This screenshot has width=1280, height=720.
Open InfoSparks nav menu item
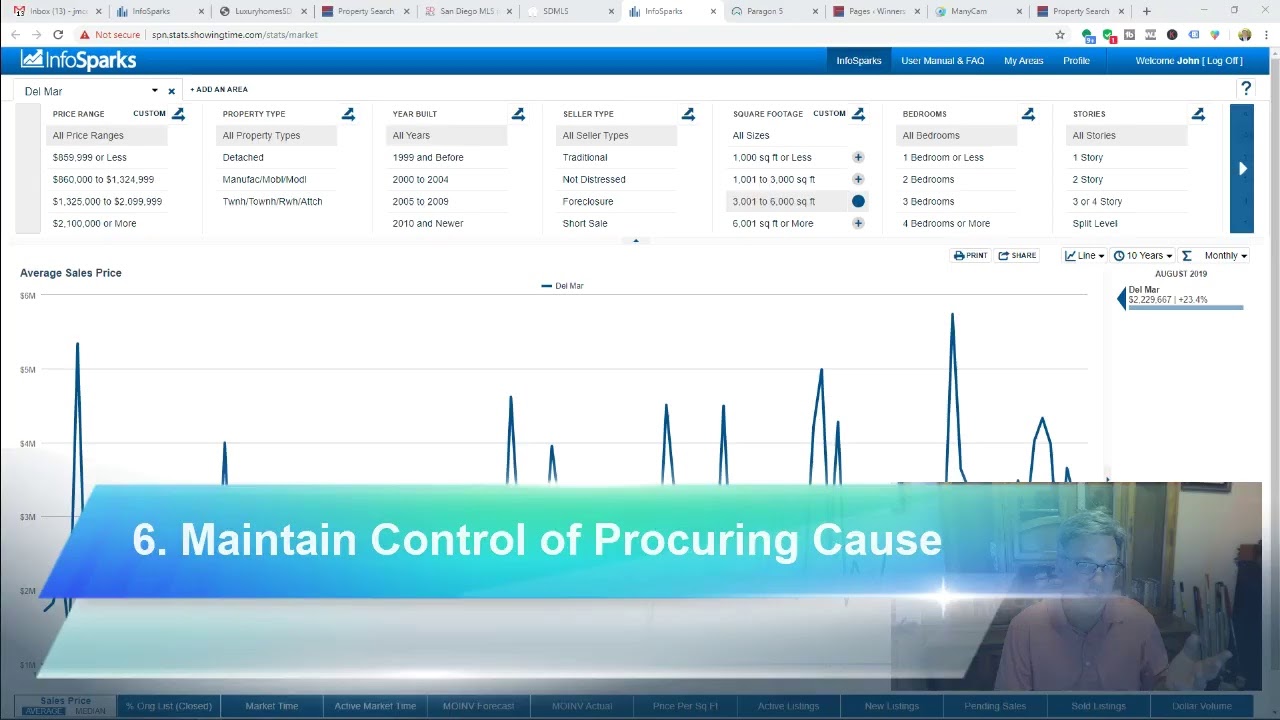pyautogui.click(x=859, y=60)
